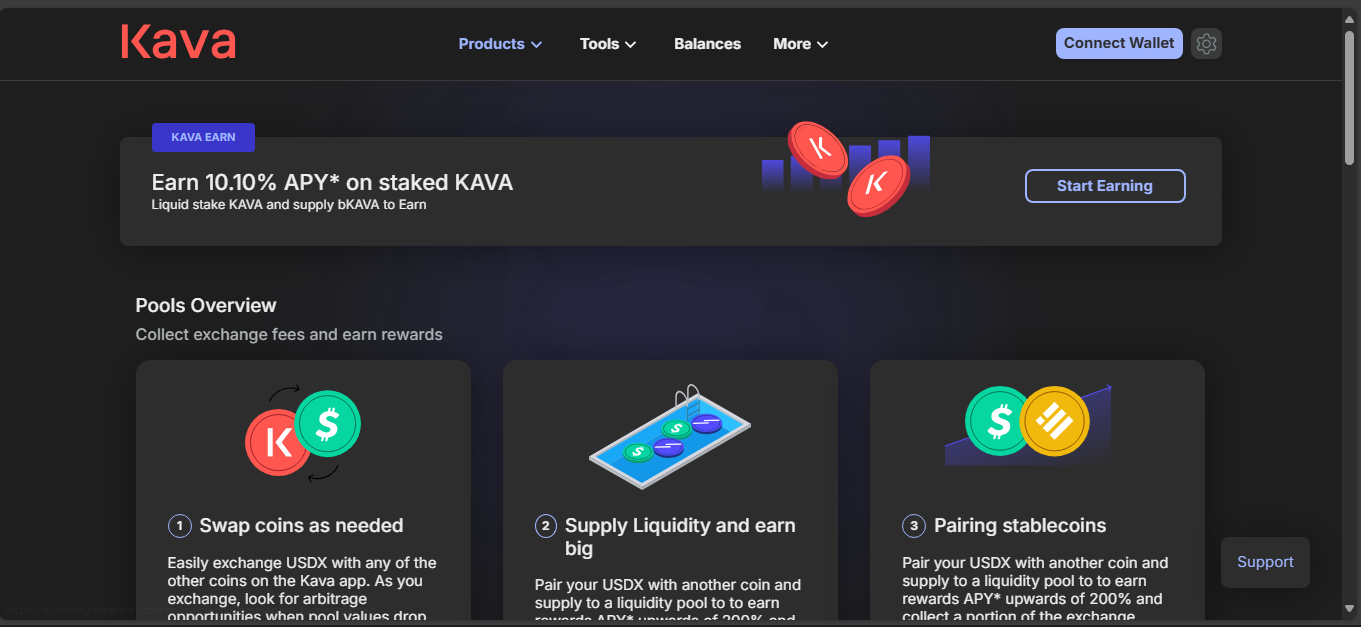Select the Pairing stablecoins heading
The width and height of the screenshot is (1361, 627).
1020,526
